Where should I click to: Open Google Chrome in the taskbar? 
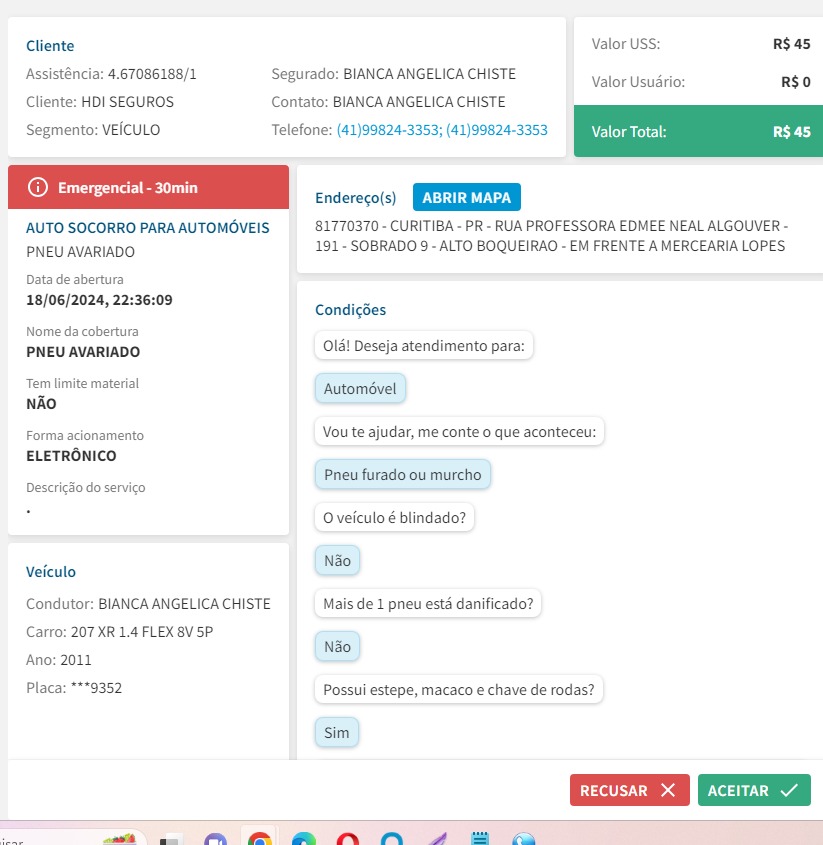260,839
